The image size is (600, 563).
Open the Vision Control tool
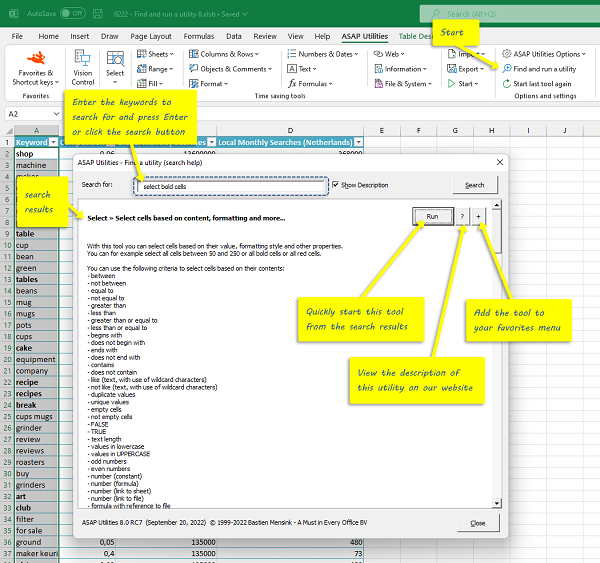pos(83,68)
